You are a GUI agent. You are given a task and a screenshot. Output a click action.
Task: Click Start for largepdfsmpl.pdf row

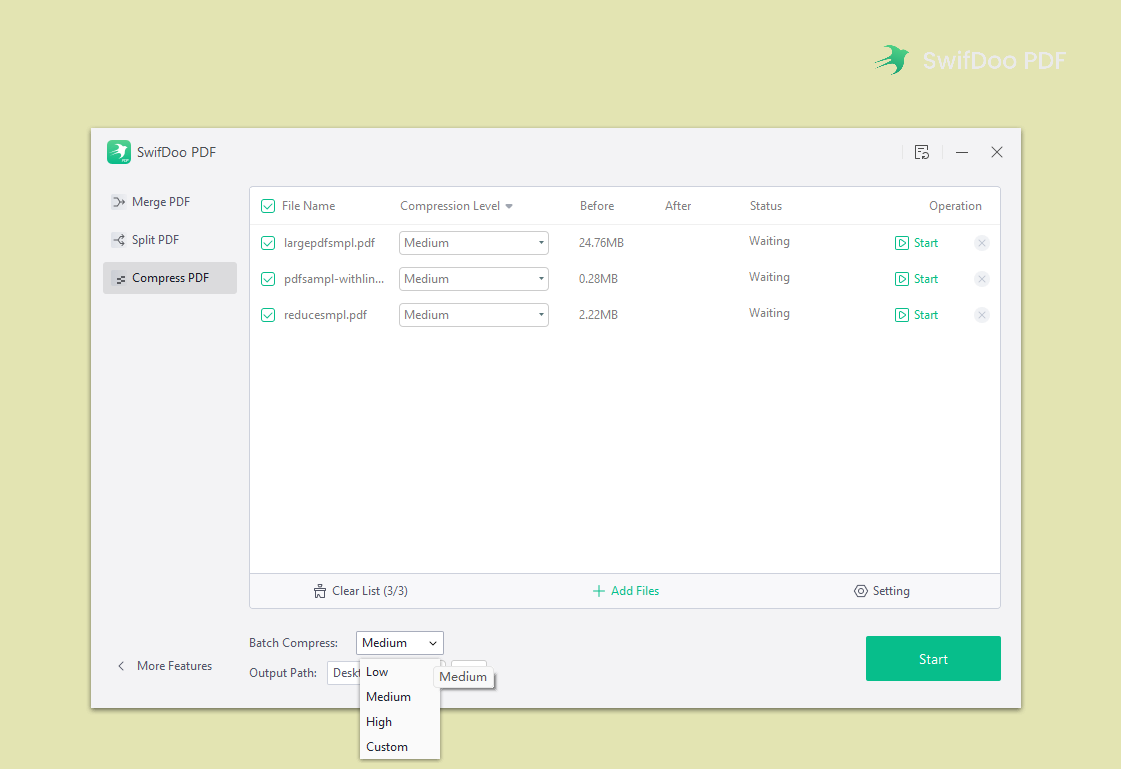(x=916, y=243)
